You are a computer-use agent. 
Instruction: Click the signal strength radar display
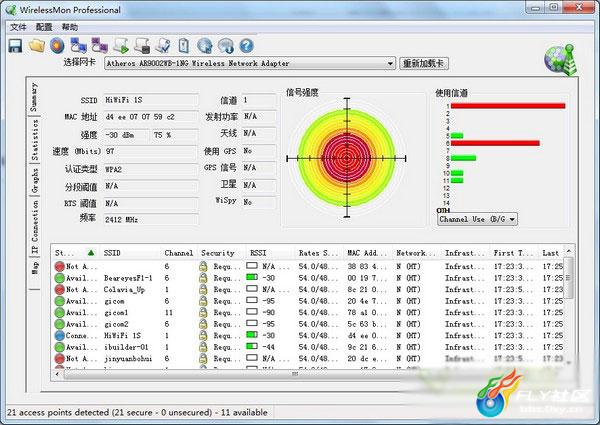(346, 158)
